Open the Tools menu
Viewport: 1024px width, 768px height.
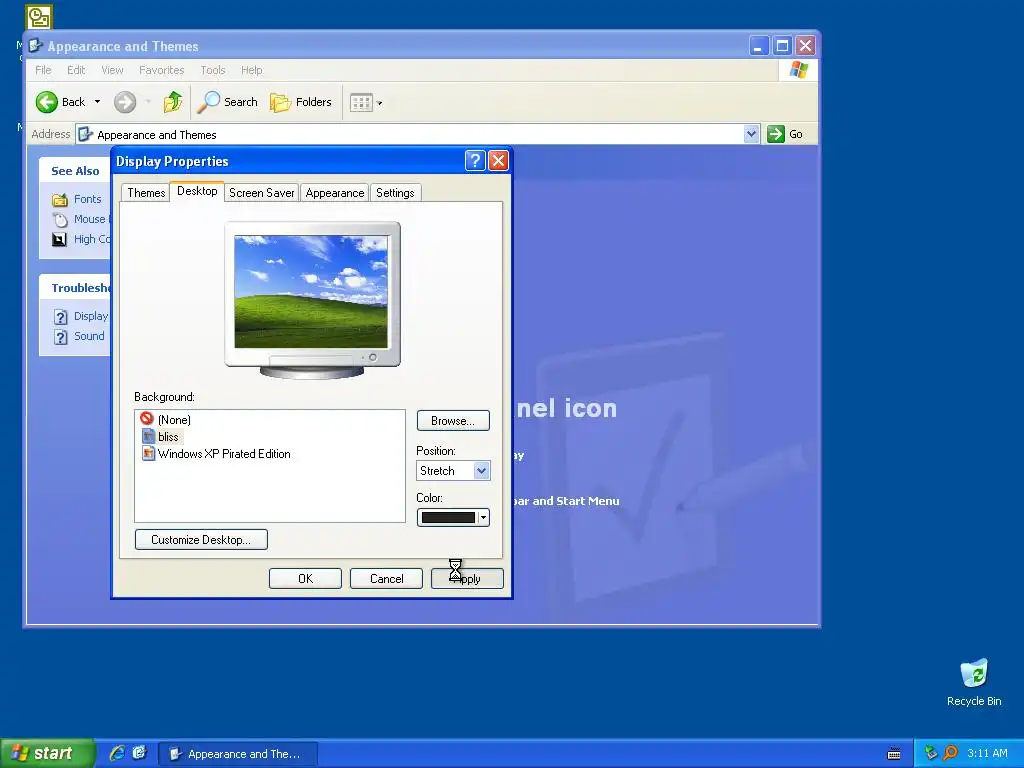tap(213, 70)
